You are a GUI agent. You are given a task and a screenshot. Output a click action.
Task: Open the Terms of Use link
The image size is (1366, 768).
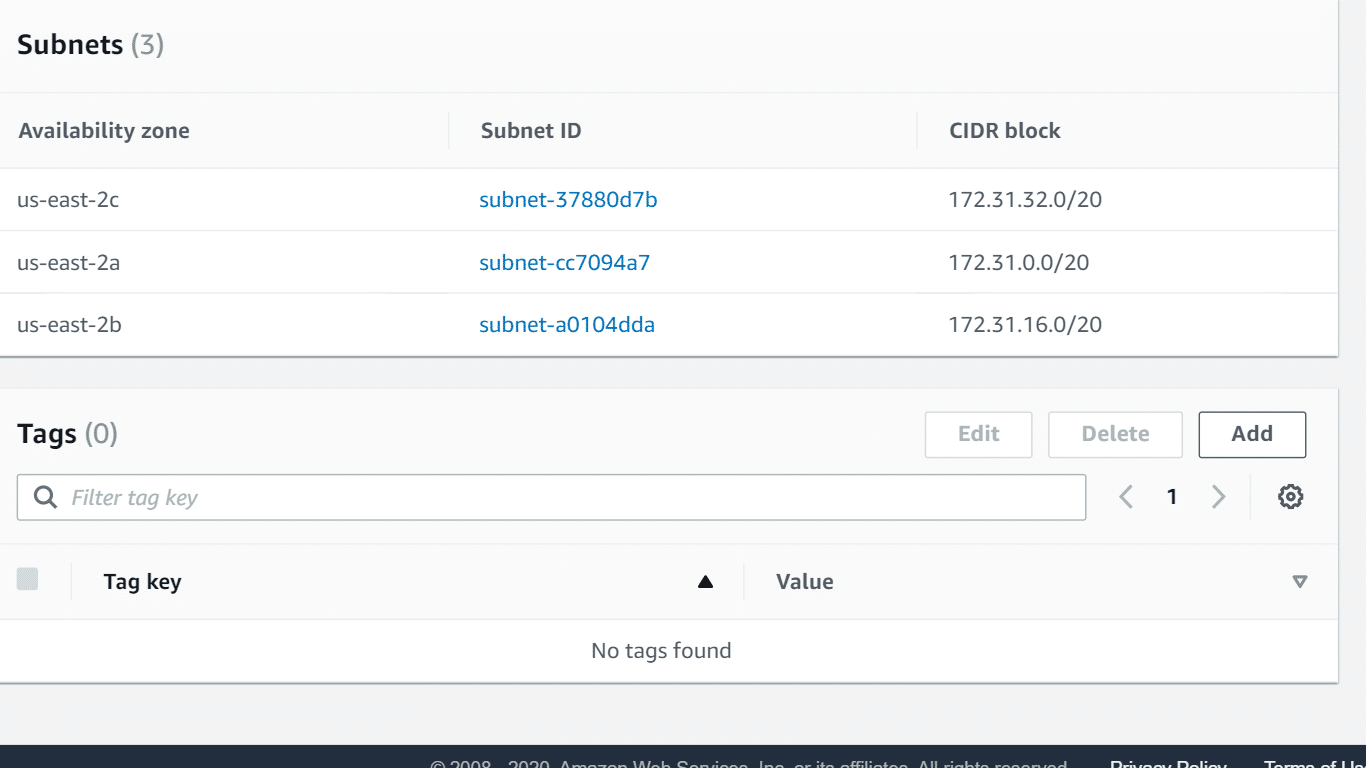pyautogui.click(x=1316, y=763)
